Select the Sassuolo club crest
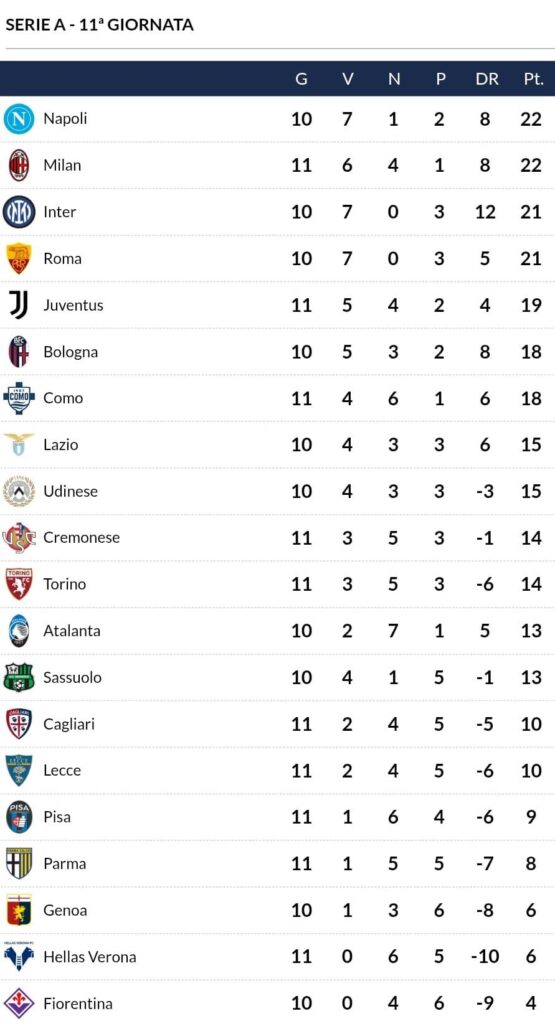555x1024 pixels. click(x=19, y=677)
